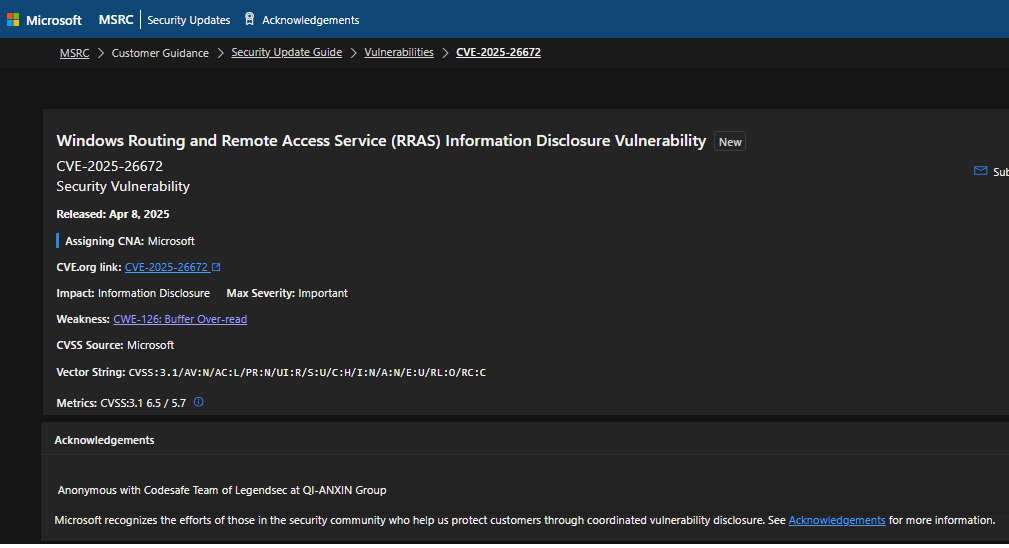Select Acknowledgements text in top navigation

[310, 20]
